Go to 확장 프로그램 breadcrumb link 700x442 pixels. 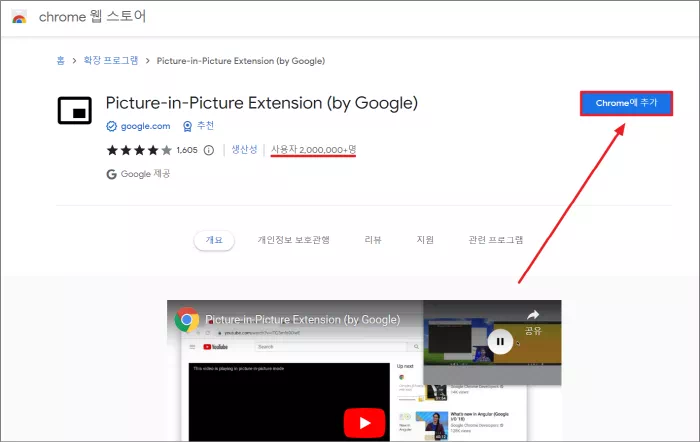click(111, 60)
